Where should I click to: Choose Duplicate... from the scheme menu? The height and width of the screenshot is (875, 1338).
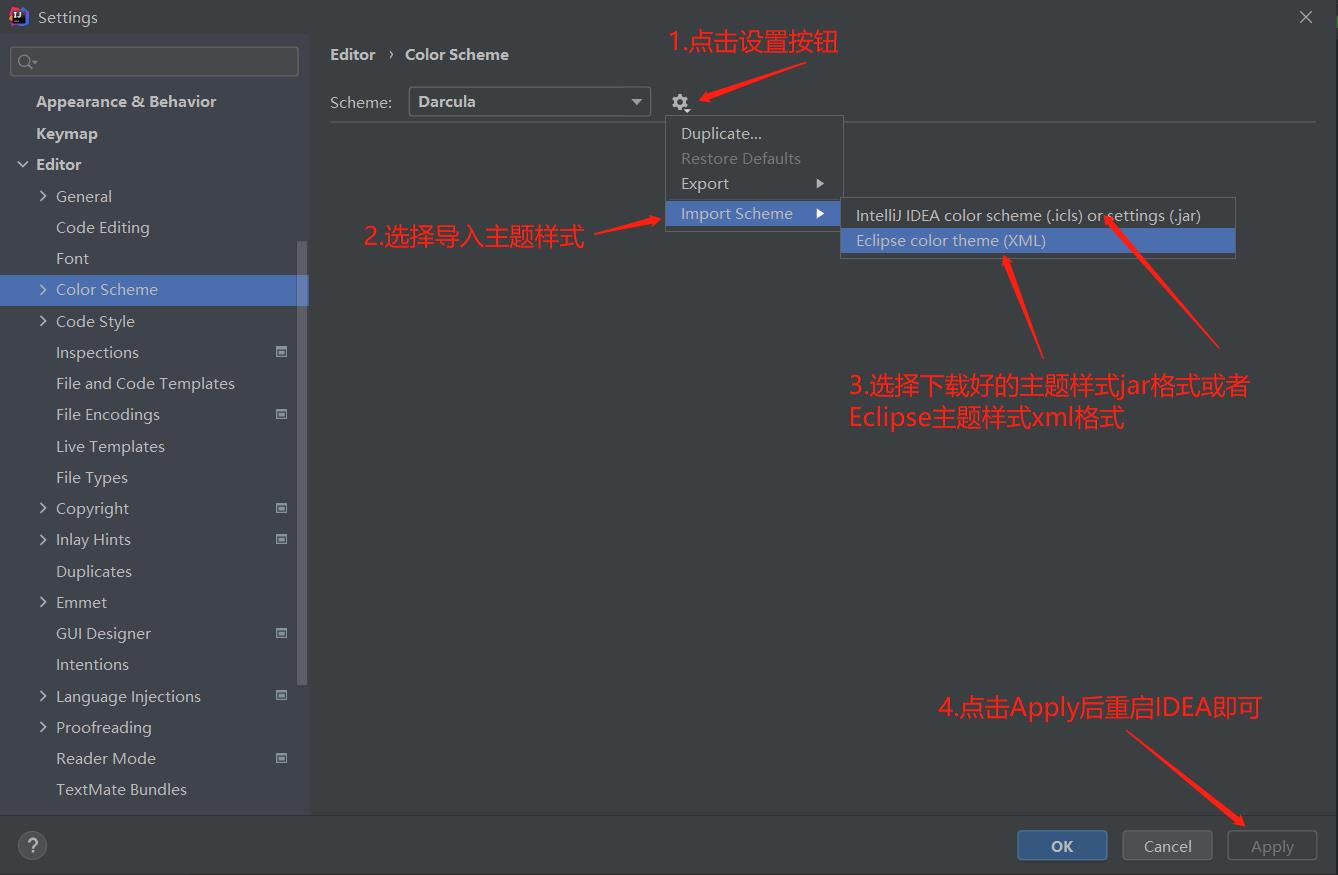(x=754, y=133)
